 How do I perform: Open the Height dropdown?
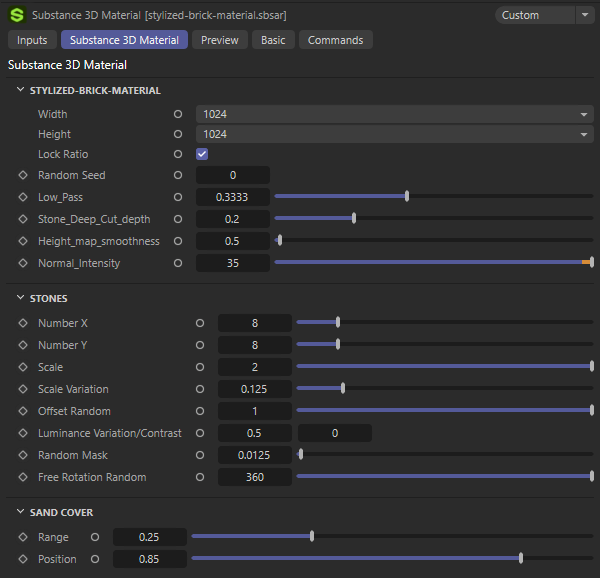coord(395,134)
